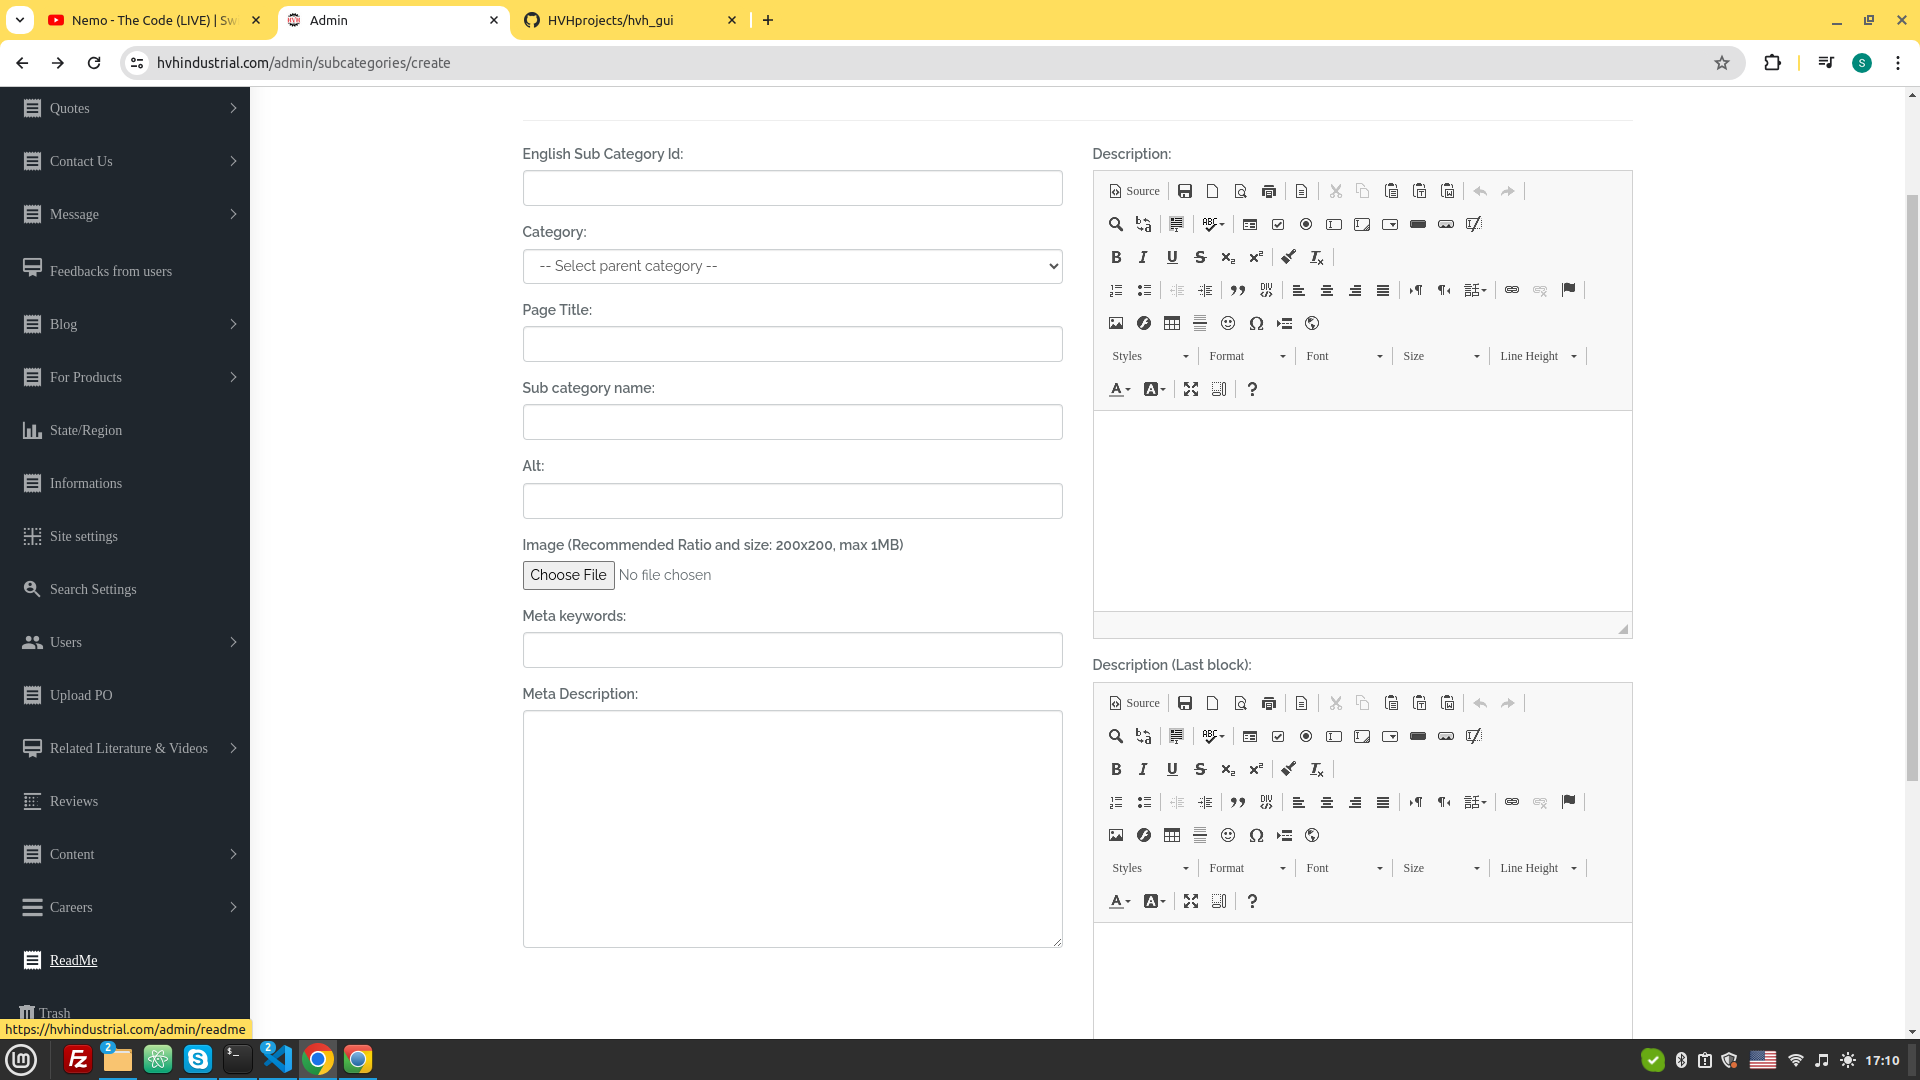Viewport: 1920px width, 1080px height.
Task: Click IFrame globe icon in Description editor
Action: (x=1312, y=323)
